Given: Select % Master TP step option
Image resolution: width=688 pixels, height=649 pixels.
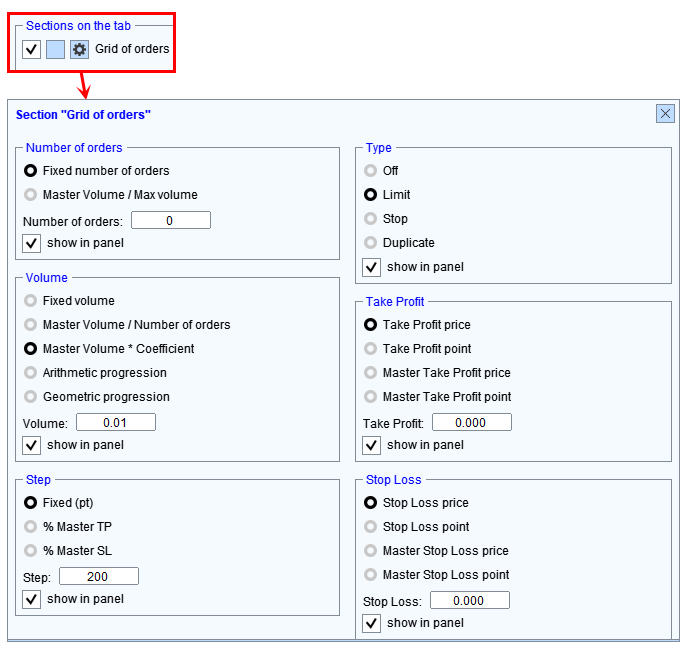Looking at the screenshot, I should 32,527.
